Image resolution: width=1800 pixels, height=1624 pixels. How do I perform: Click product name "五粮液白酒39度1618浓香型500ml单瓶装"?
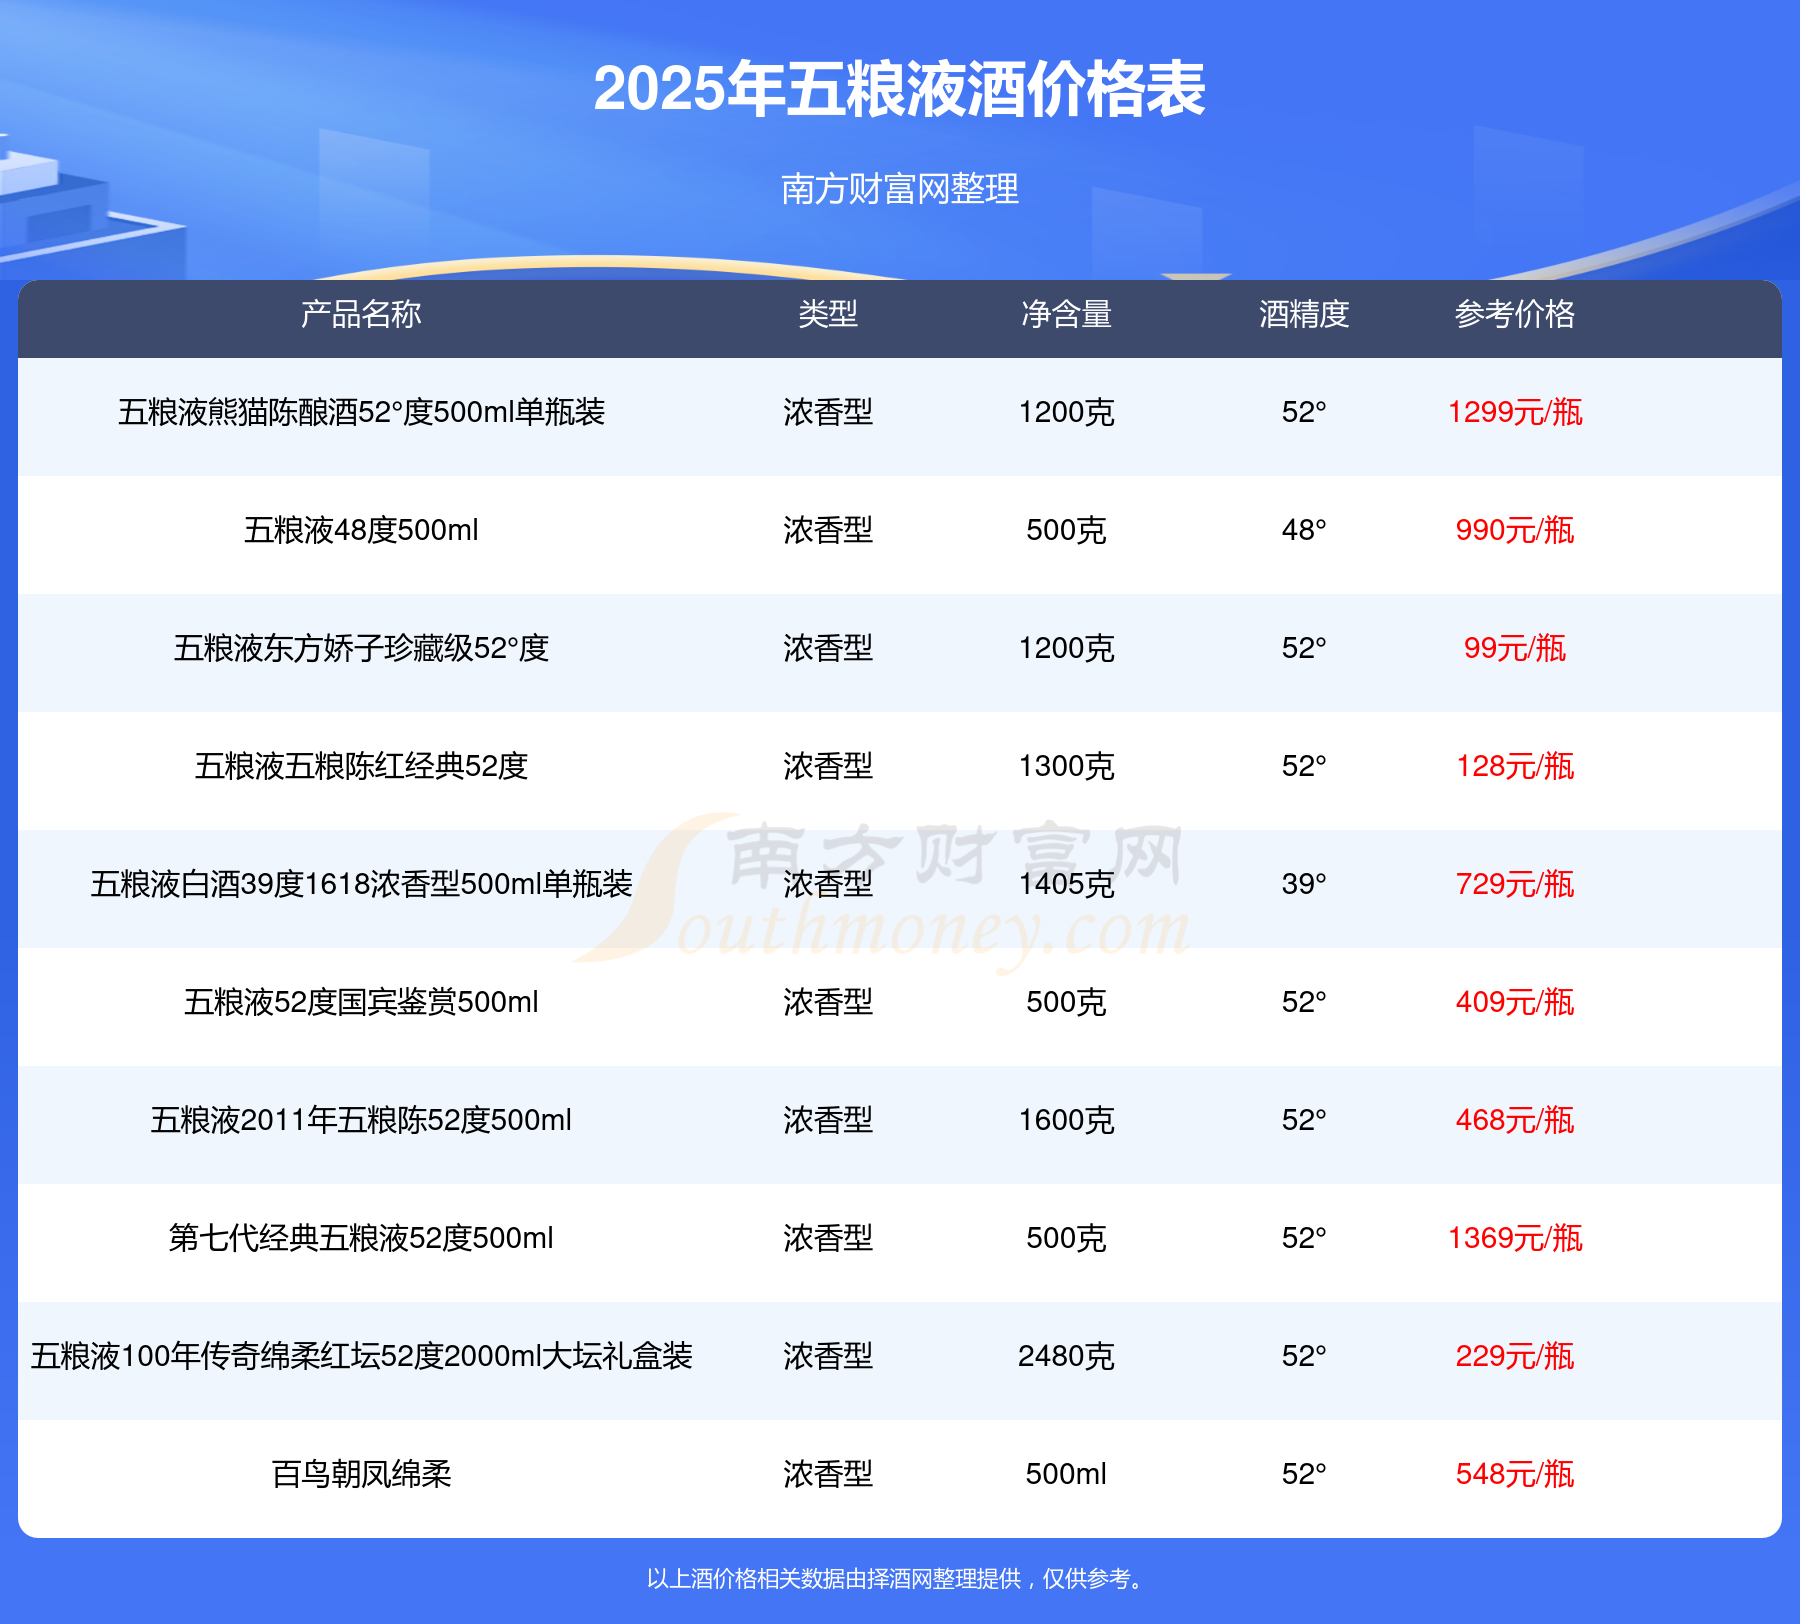pos(361,884)
